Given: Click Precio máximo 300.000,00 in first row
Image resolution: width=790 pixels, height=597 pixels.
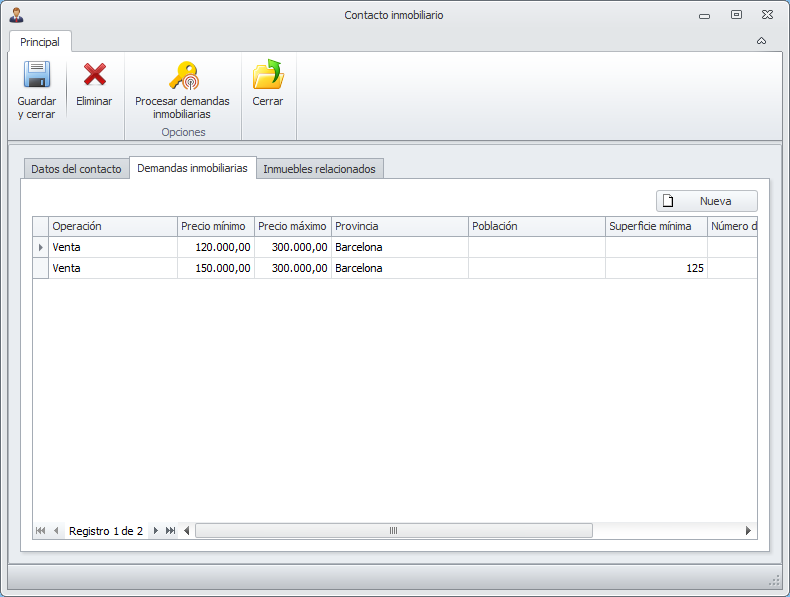Looking at the screenshot, I should pos(293,247).
